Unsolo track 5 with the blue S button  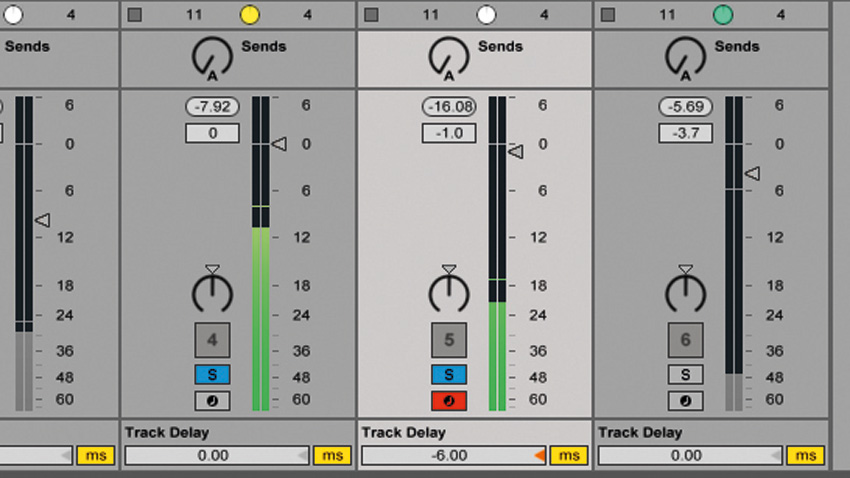coord(449,374)
